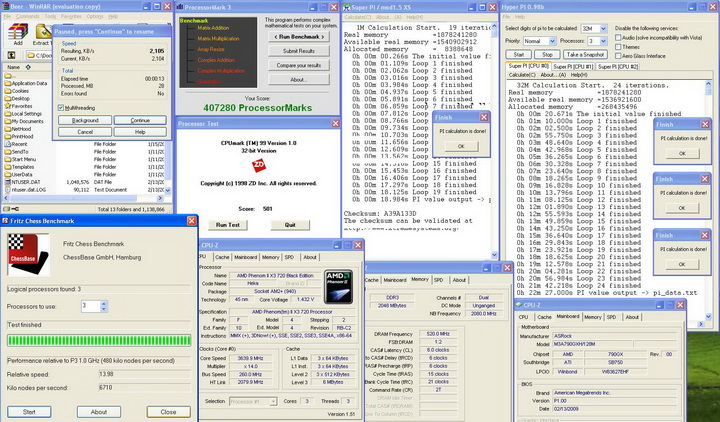Image resolution: width=720 pixels, height=422 pixels.
Task: Open the Memory tab in bottom-right CPU-Z window
Action: click(x=592, y=317)
